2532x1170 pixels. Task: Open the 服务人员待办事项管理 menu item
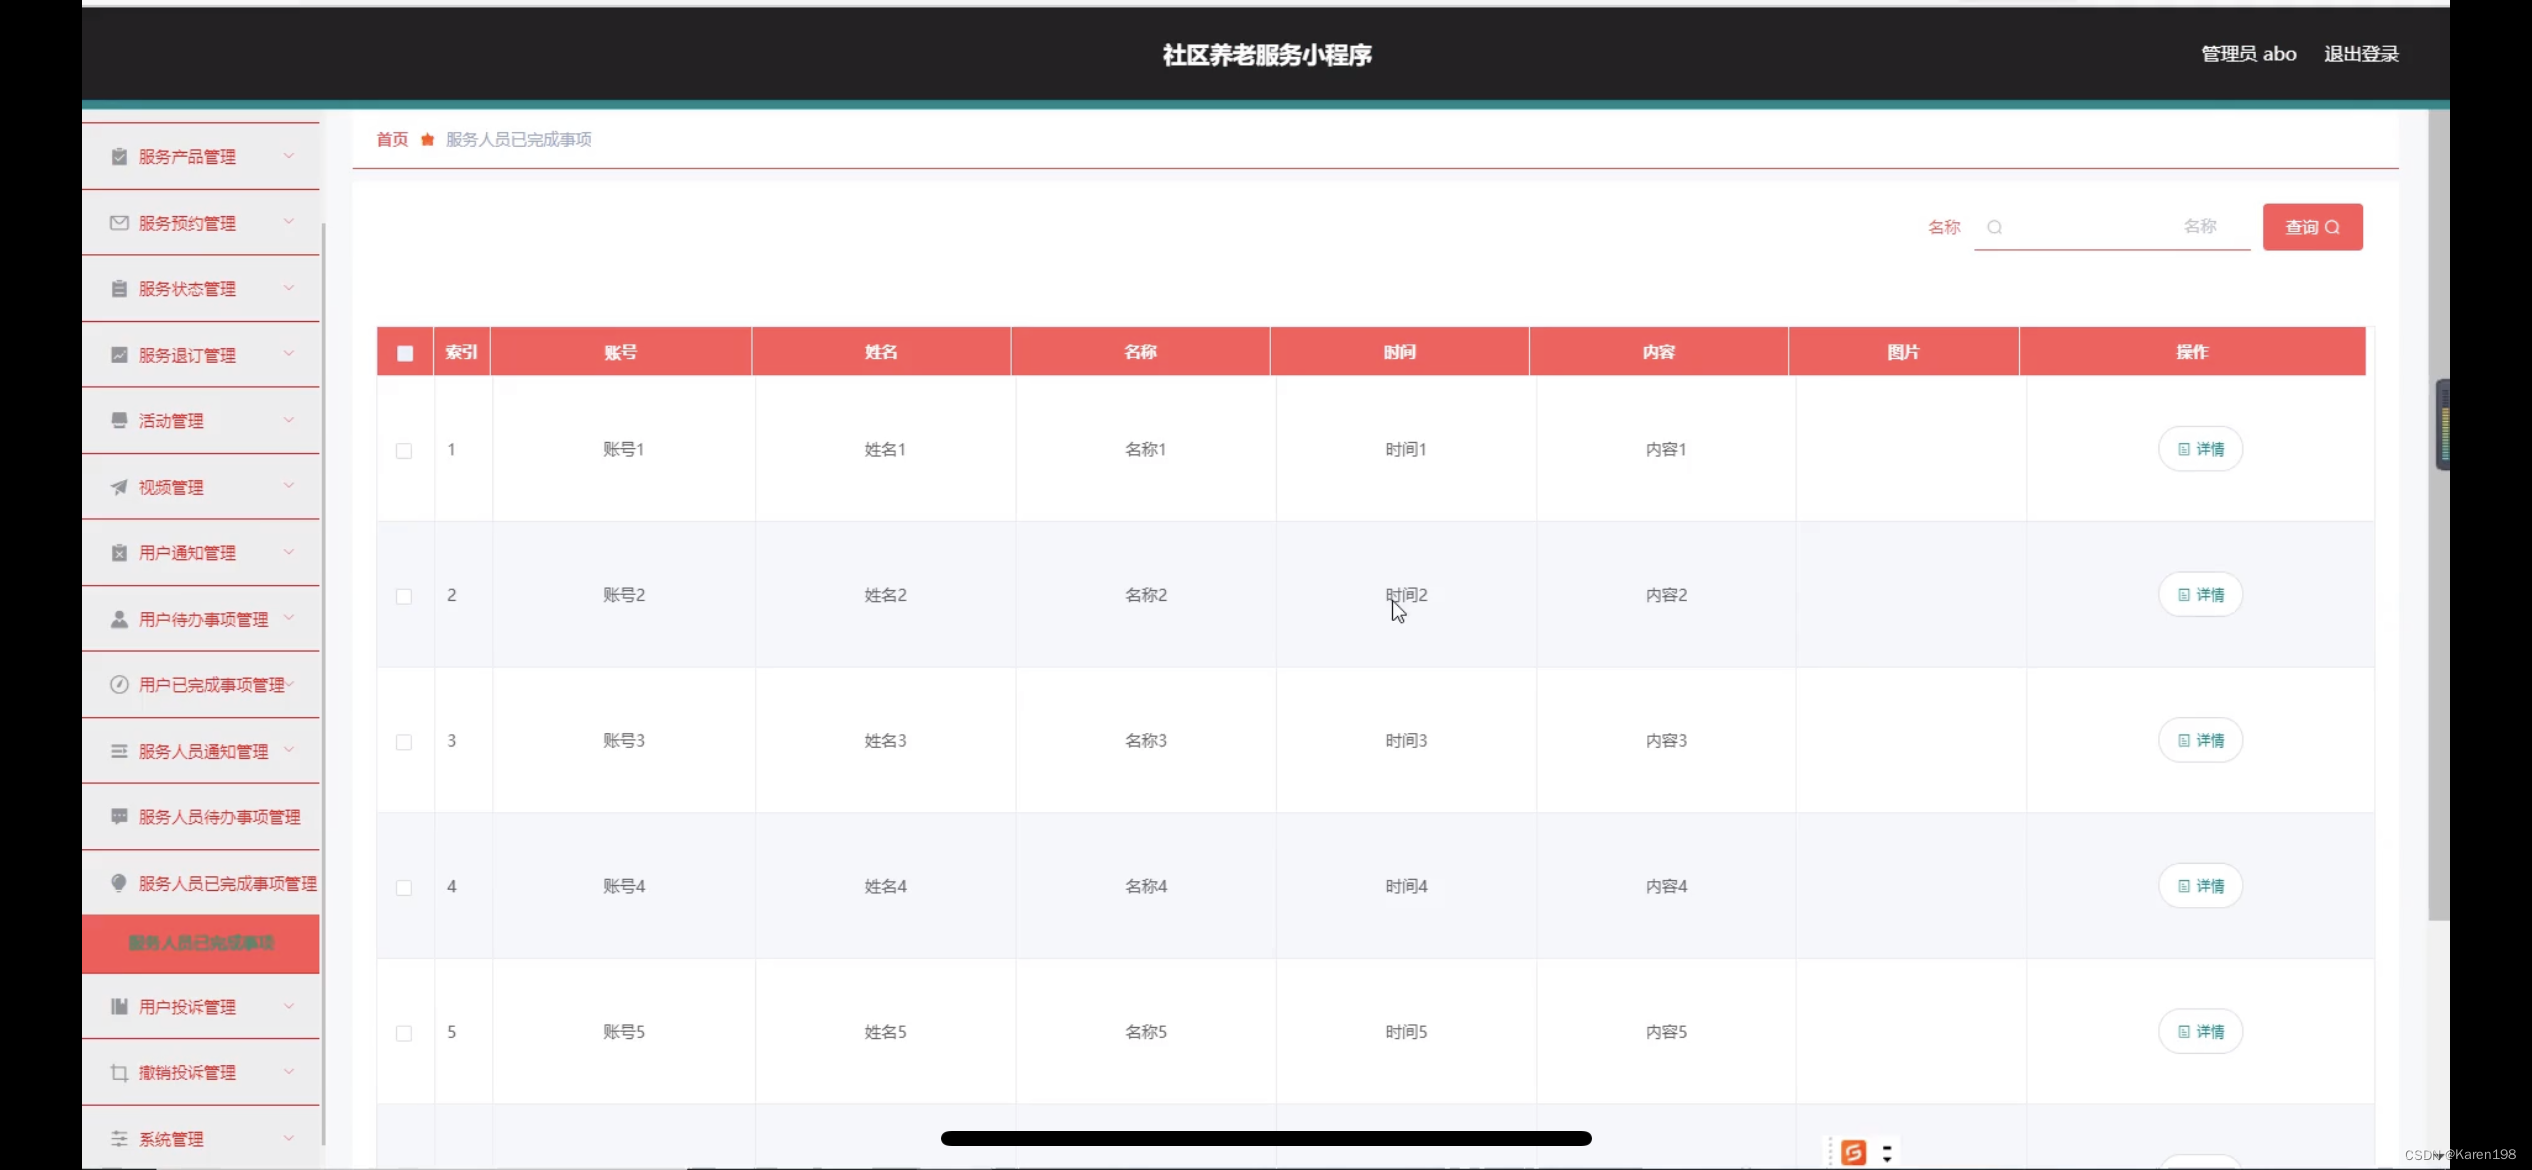[x=218, y=817]
